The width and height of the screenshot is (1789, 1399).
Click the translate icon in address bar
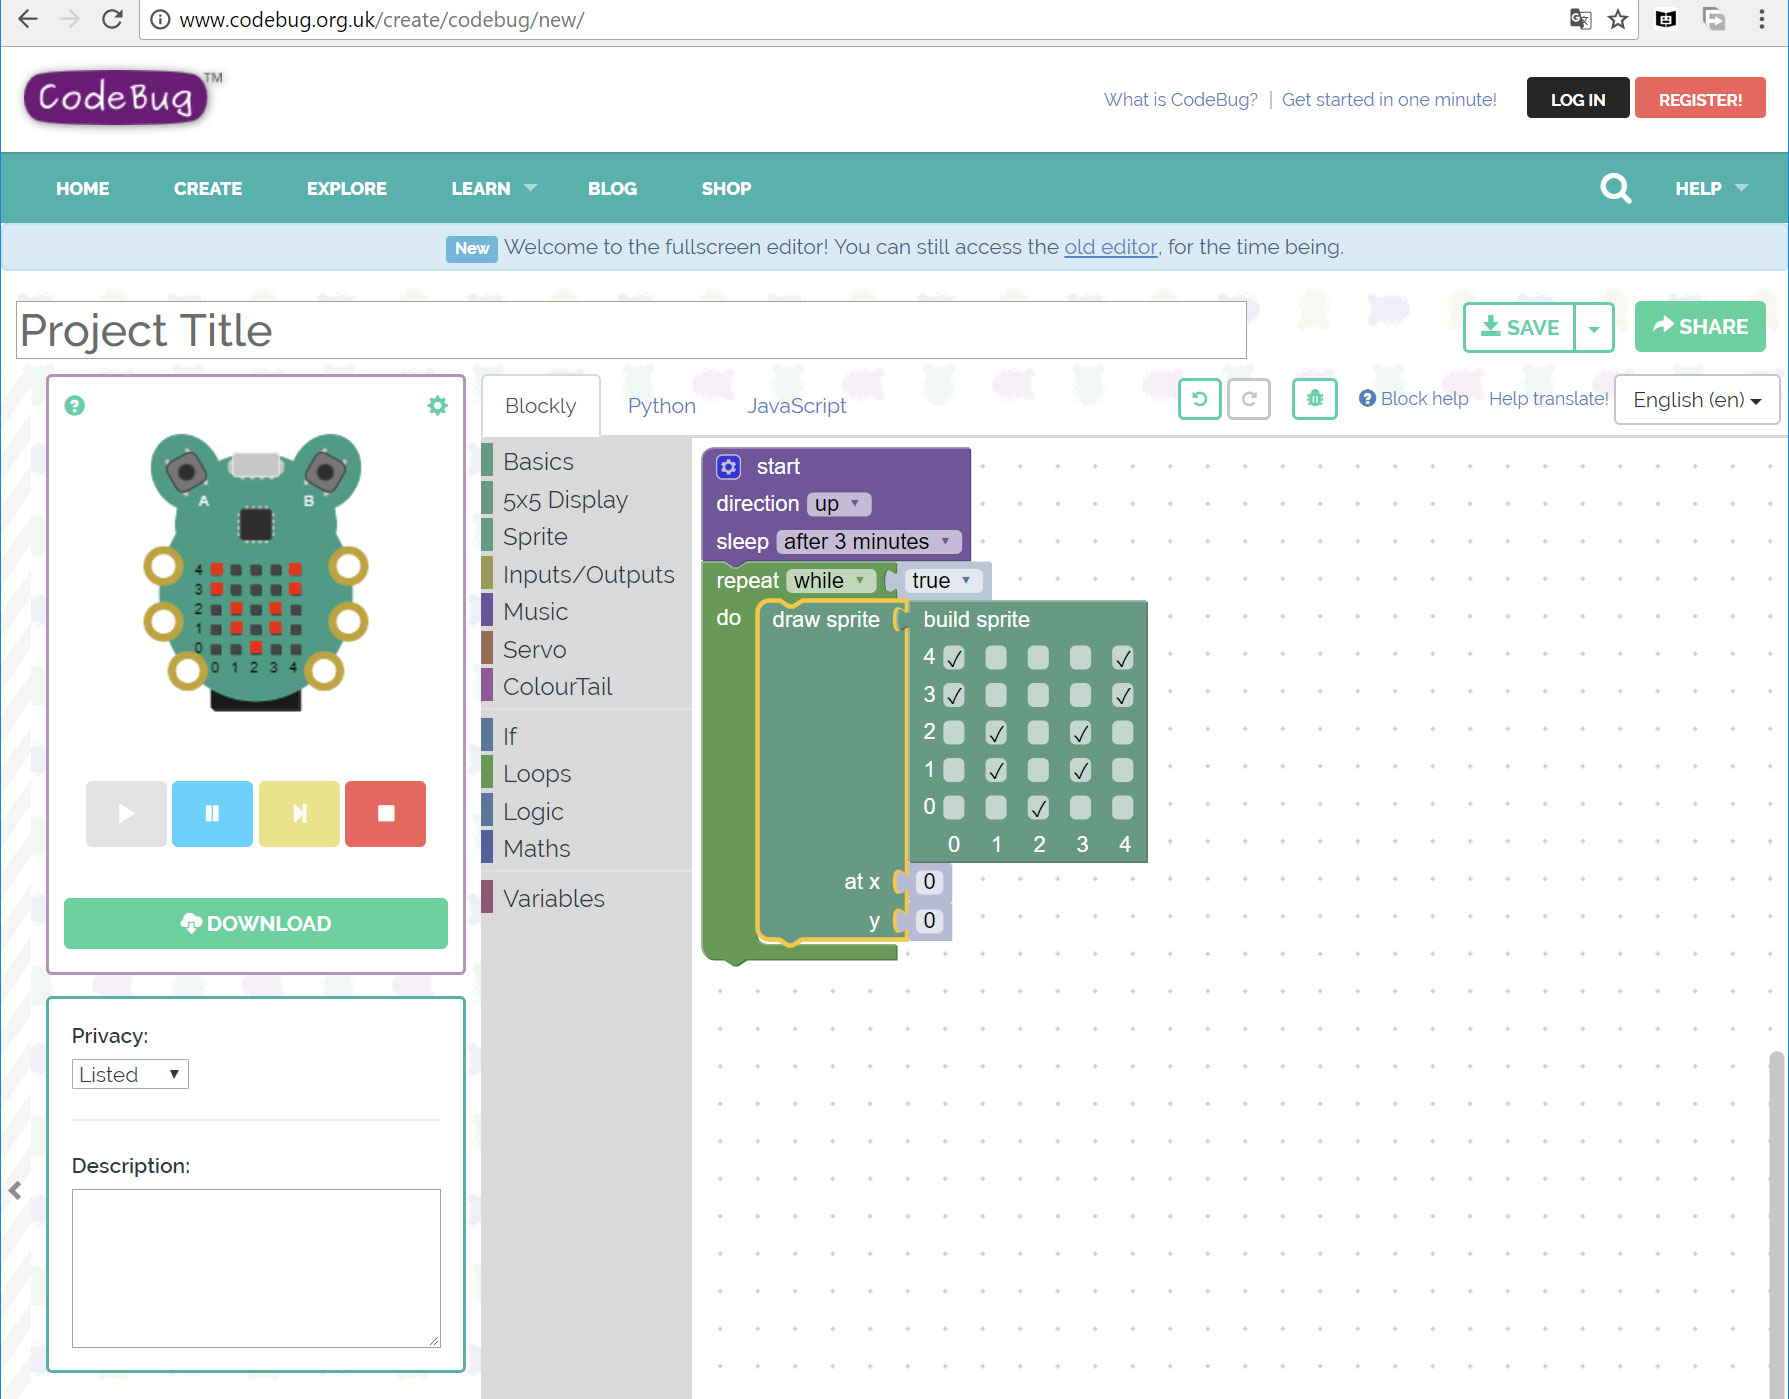1580,19
